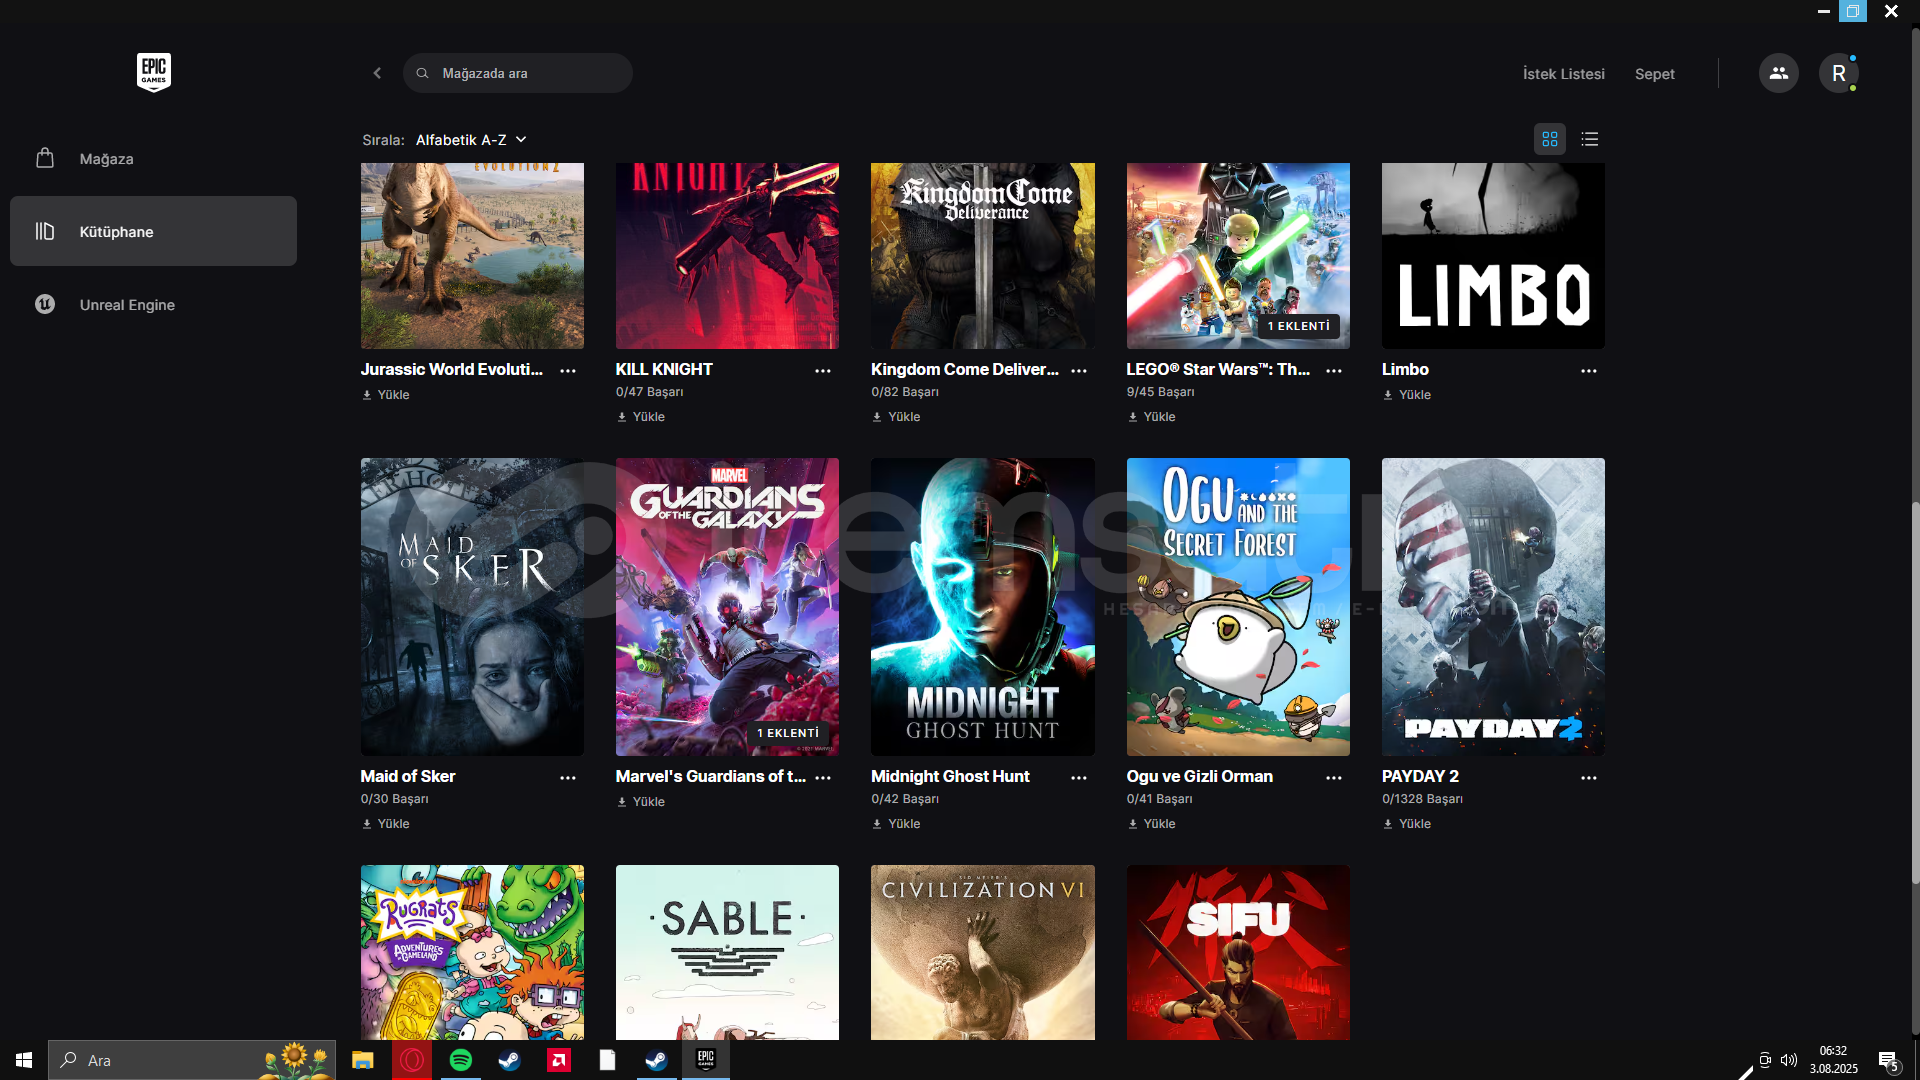This screenshot has width=1920, height=1080.
Task: Install LEGO Star Wars via Yükle
Action: [1152, 417]
